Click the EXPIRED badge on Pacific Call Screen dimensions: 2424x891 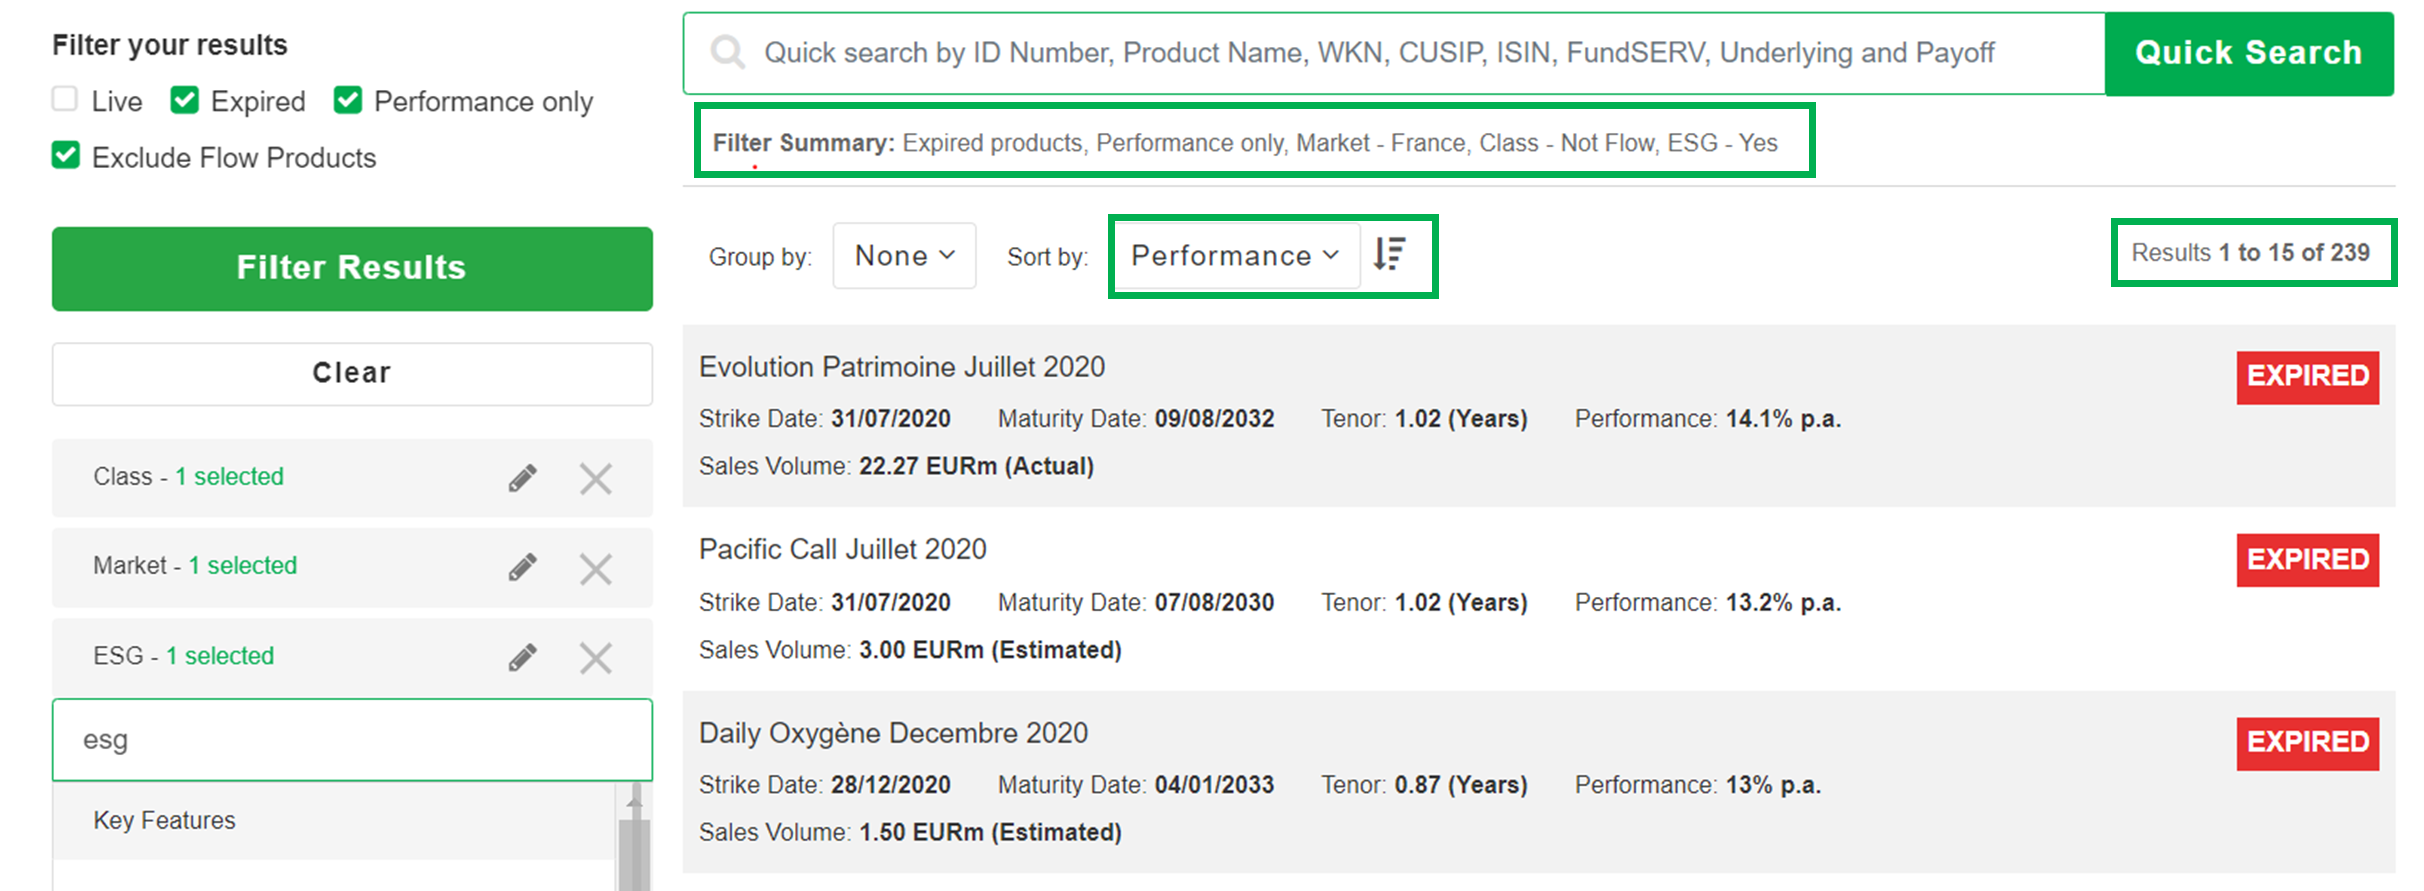(2308, 560)
